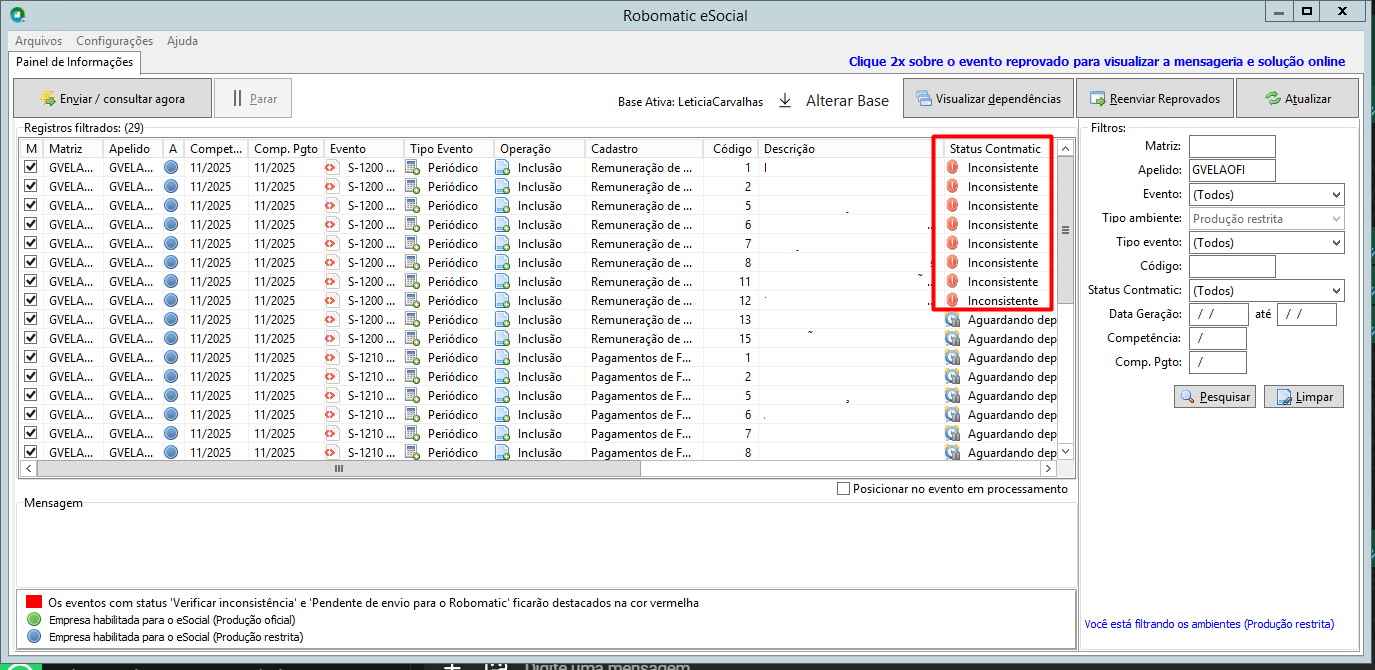Uncheck the S-1200 code 5 row checkbox
The image size is (1375, 670).
pyautogui.click(x=31, y=206)
